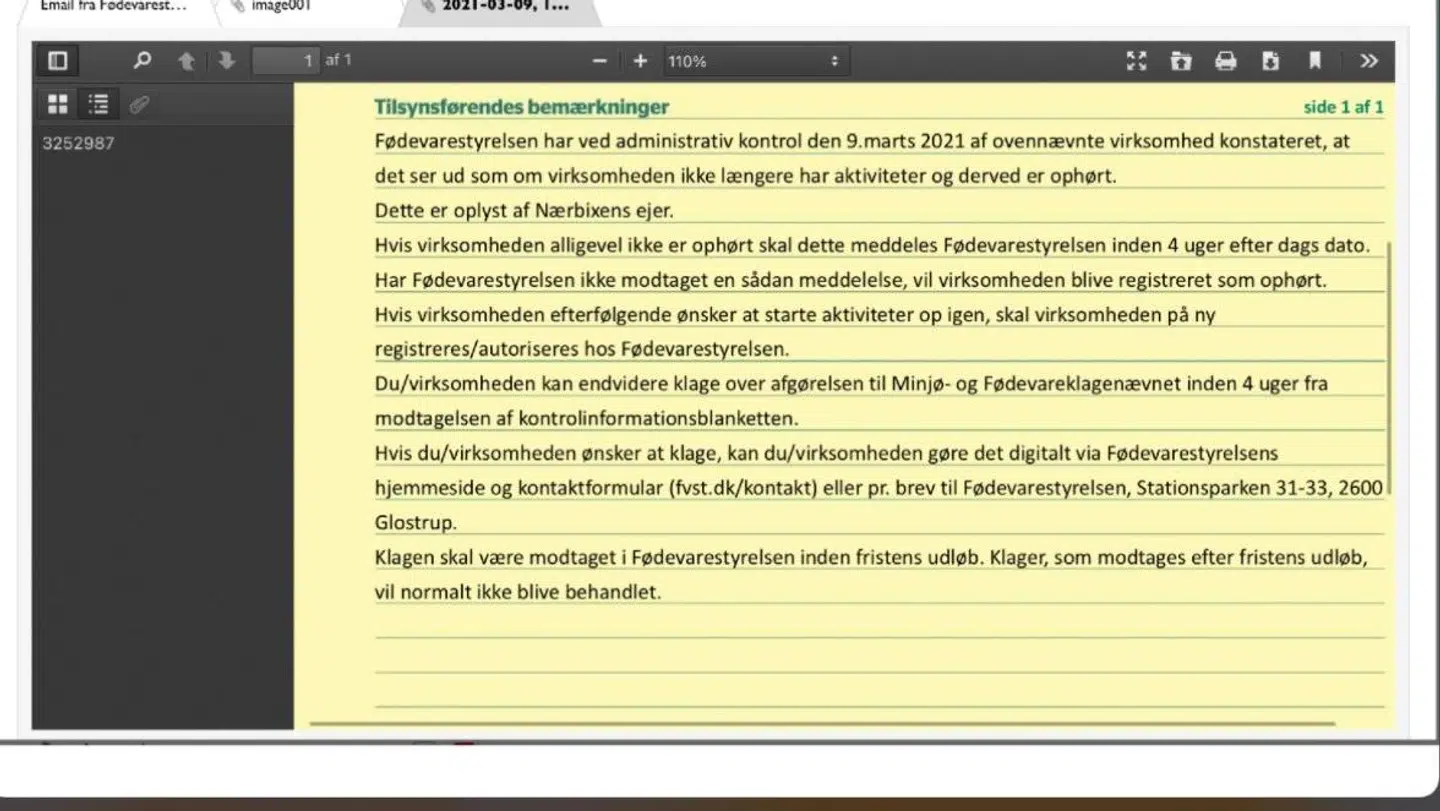Go to next page arrow
This screenshot has width=1440, height=811.
pos(227,61)
